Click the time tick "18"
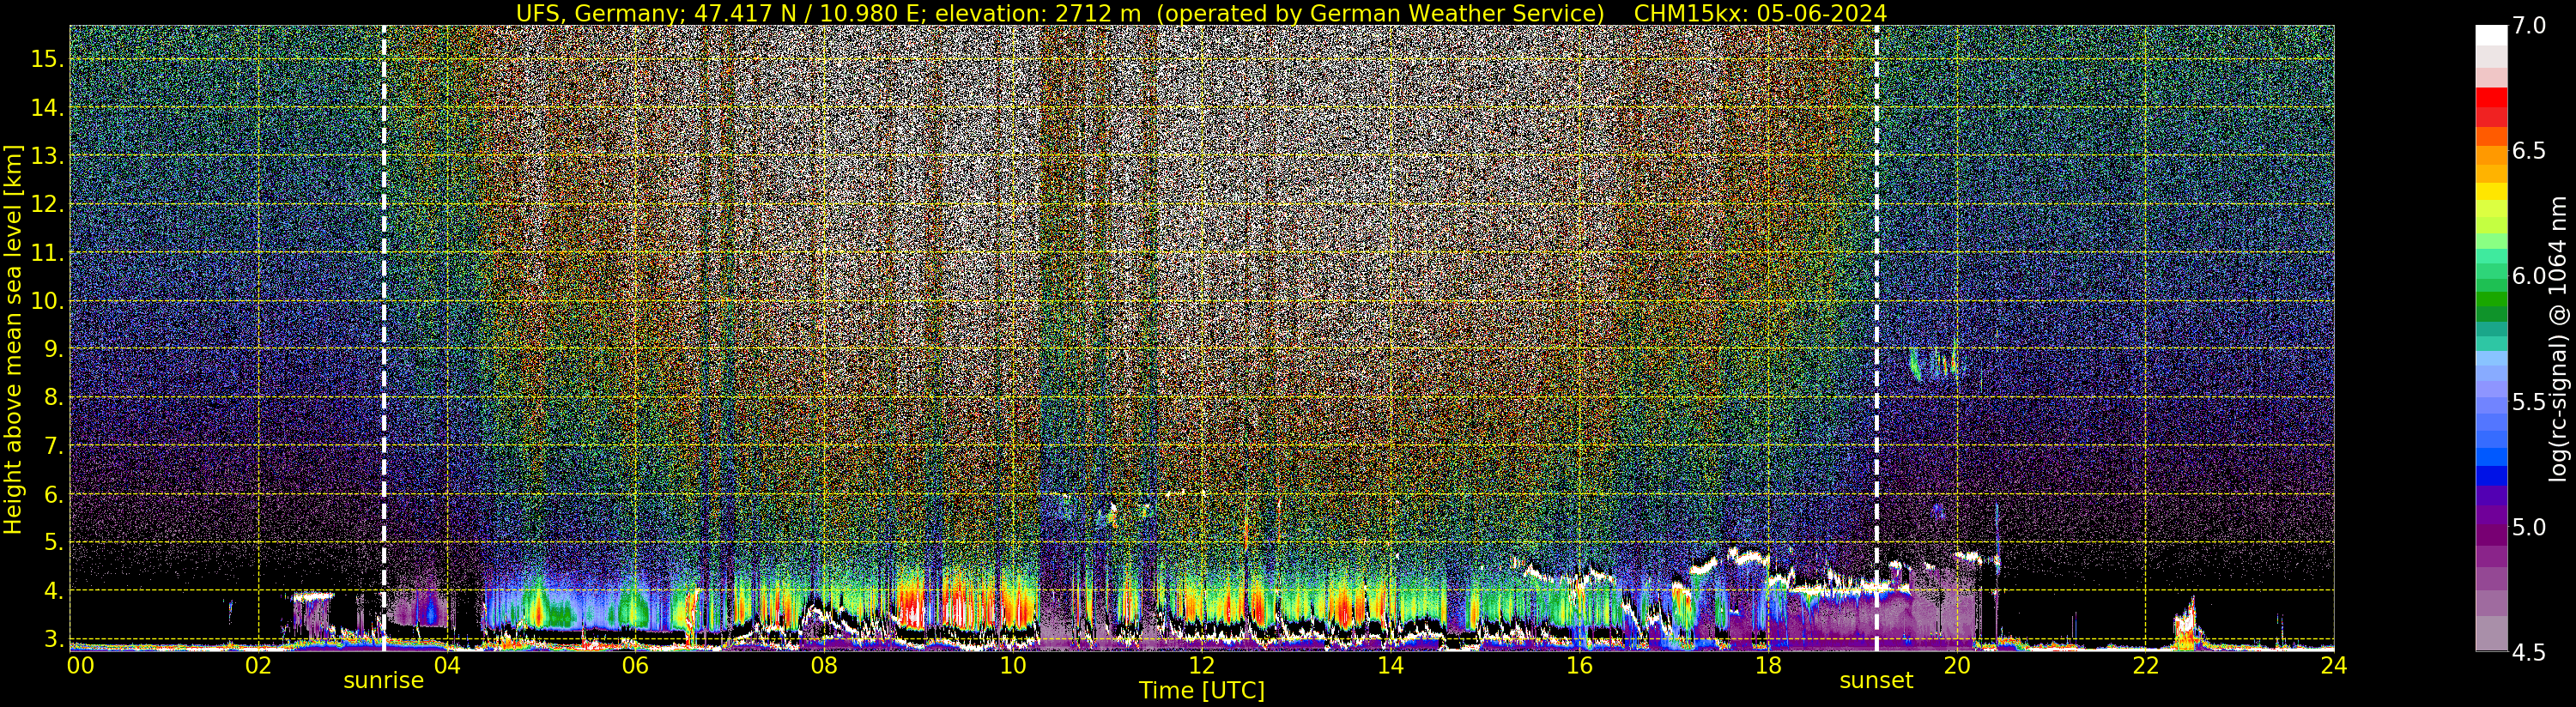The width and height of the screenshot is (2576, 707). click(x=1768, y=665)
